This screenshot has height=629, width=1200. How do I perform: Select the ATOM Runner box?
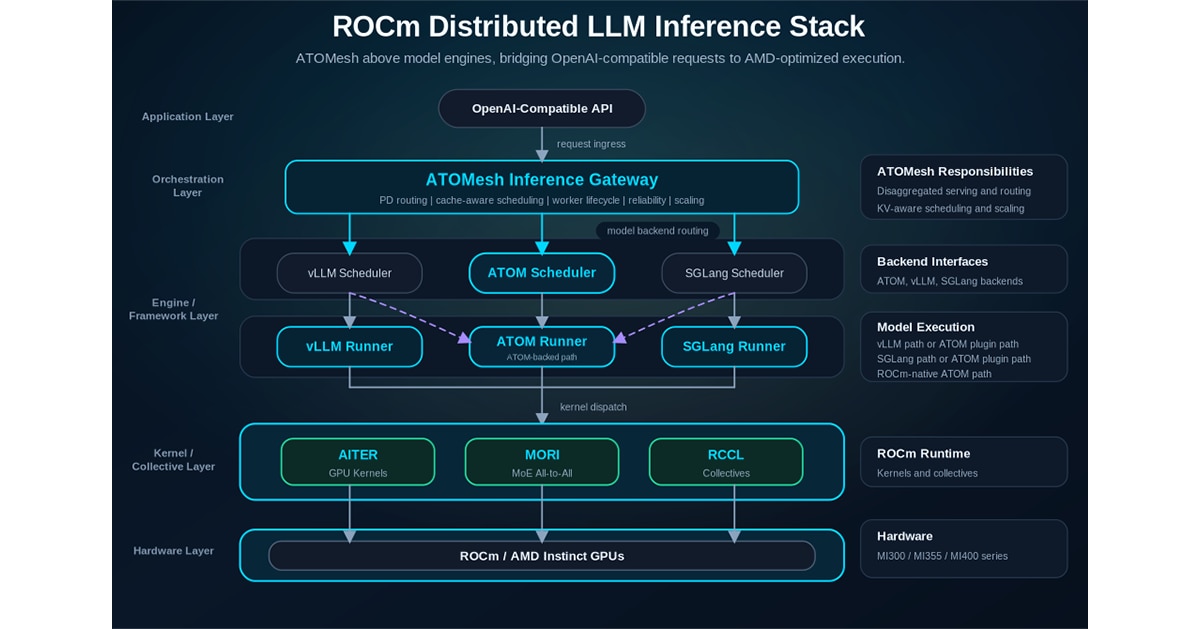pos(542,346)
